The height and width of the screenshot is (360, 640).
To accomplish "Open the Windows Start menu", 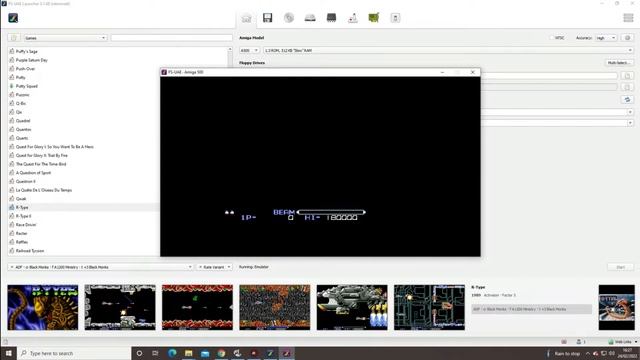I will [x=9, y=353].
